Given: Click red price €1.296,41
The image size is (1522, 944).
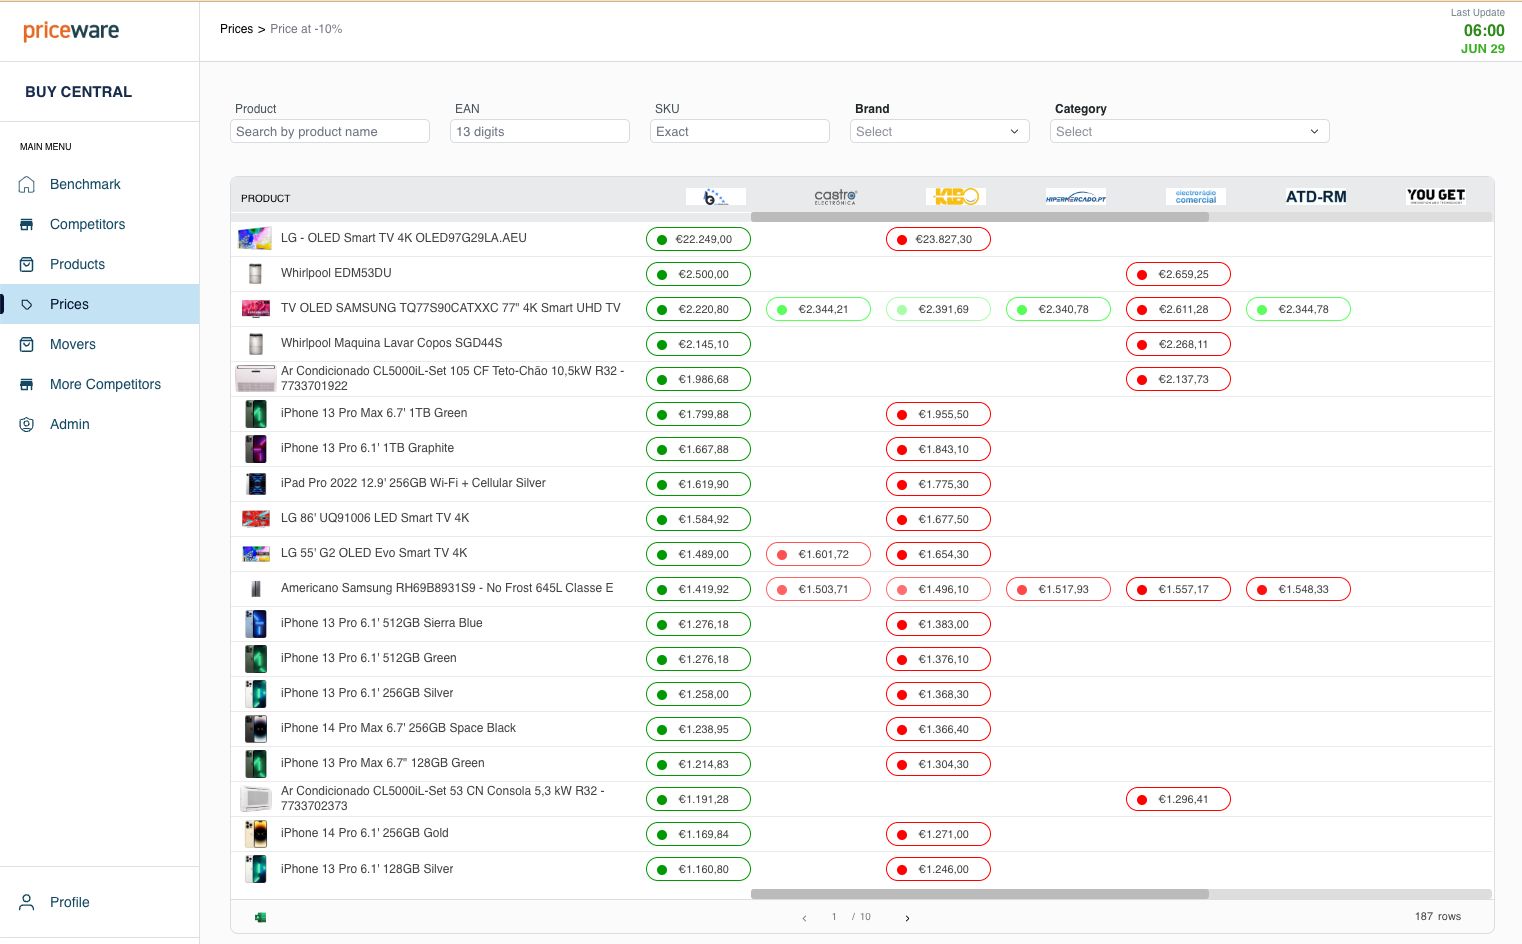Looking at the screenshot, I should [x=1178, y=799].
